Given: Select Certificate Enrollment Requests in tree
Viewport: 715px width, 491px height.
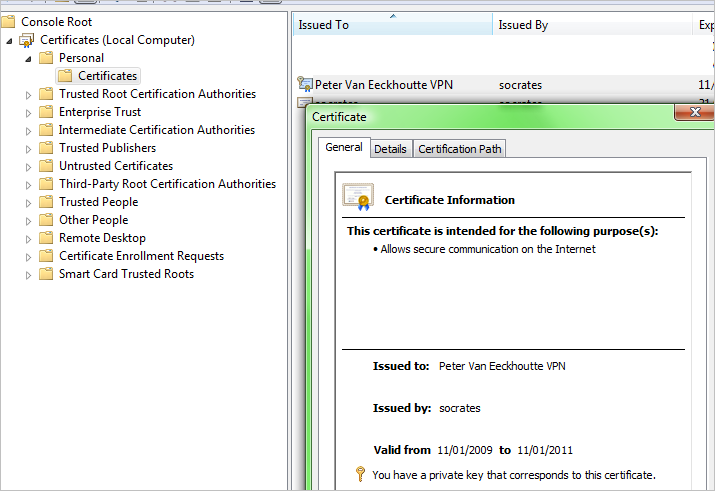Looking at the screenshot, I should click(141, 256).
